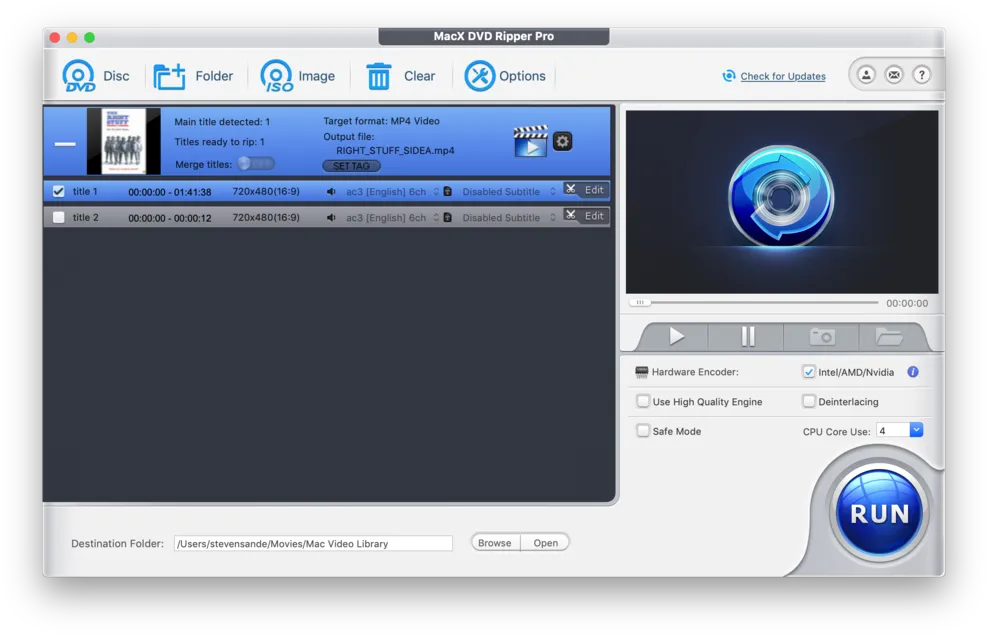Click the clapperboard output profile icon

pos(530,141)
